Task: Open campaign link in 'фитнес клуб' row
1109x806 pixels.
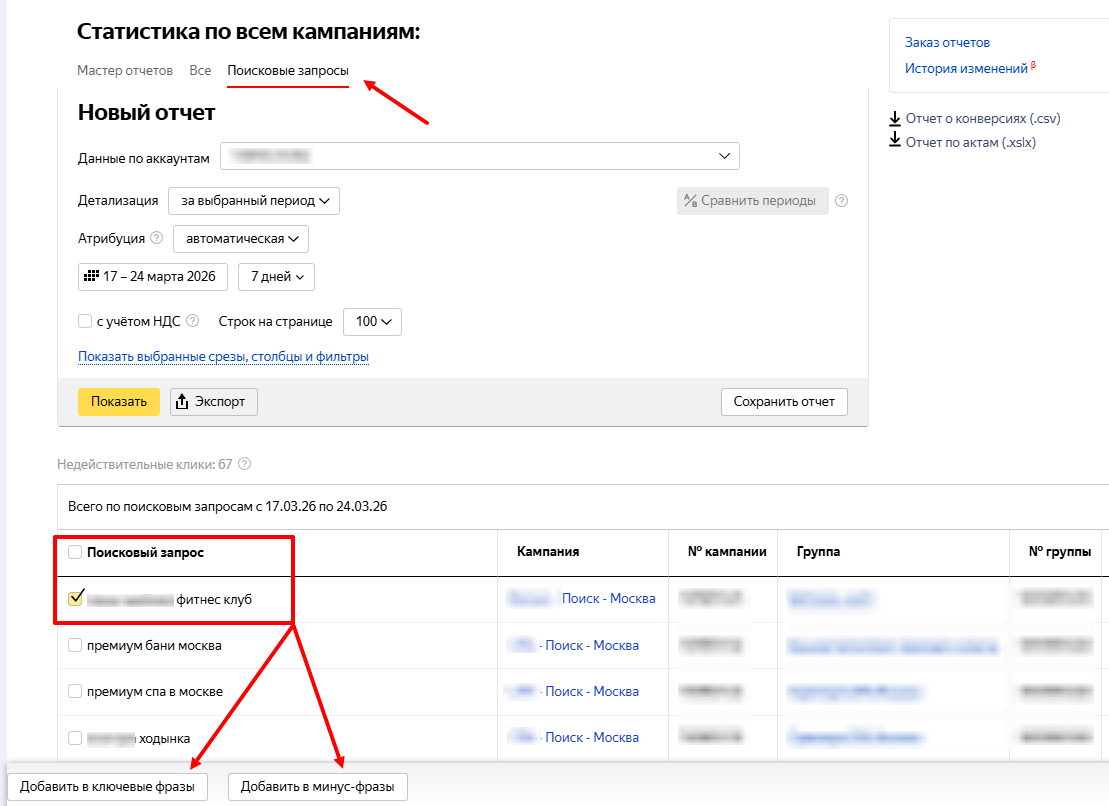Action: [581, 598]
